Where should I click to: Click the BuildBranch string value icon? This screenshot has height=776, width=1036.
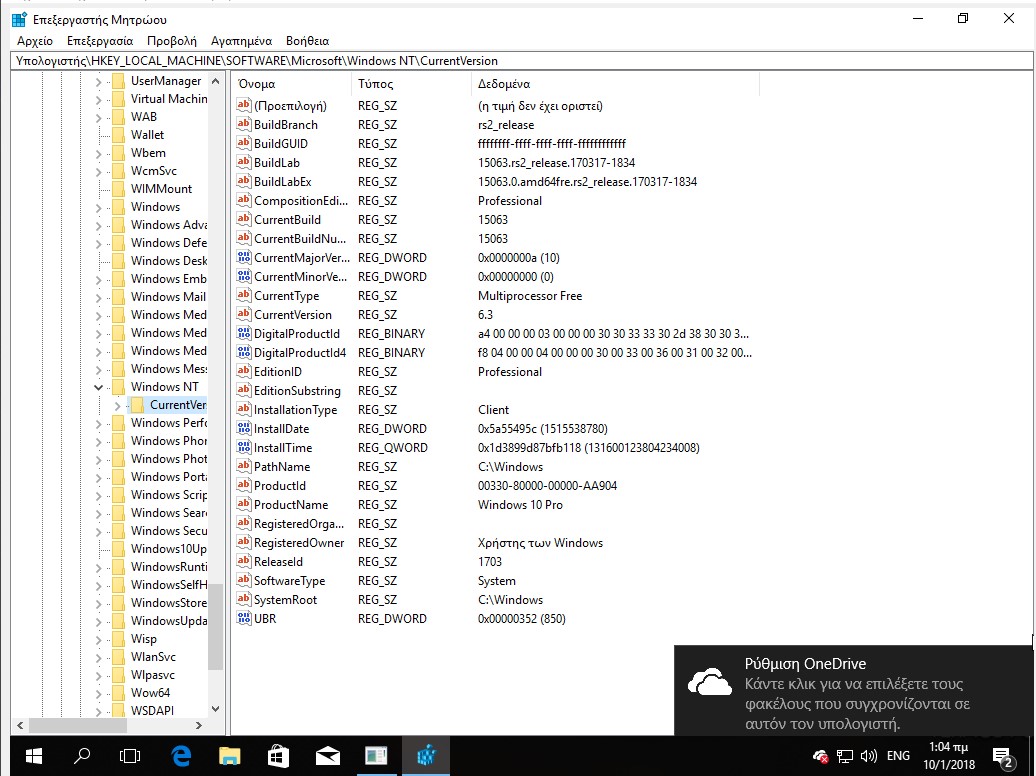point(244,124)
